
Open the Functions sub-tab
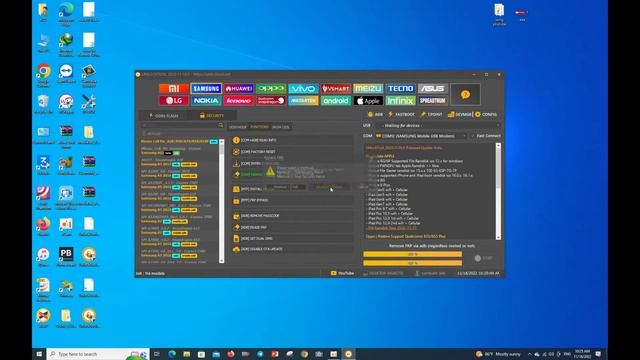point(259,127)
